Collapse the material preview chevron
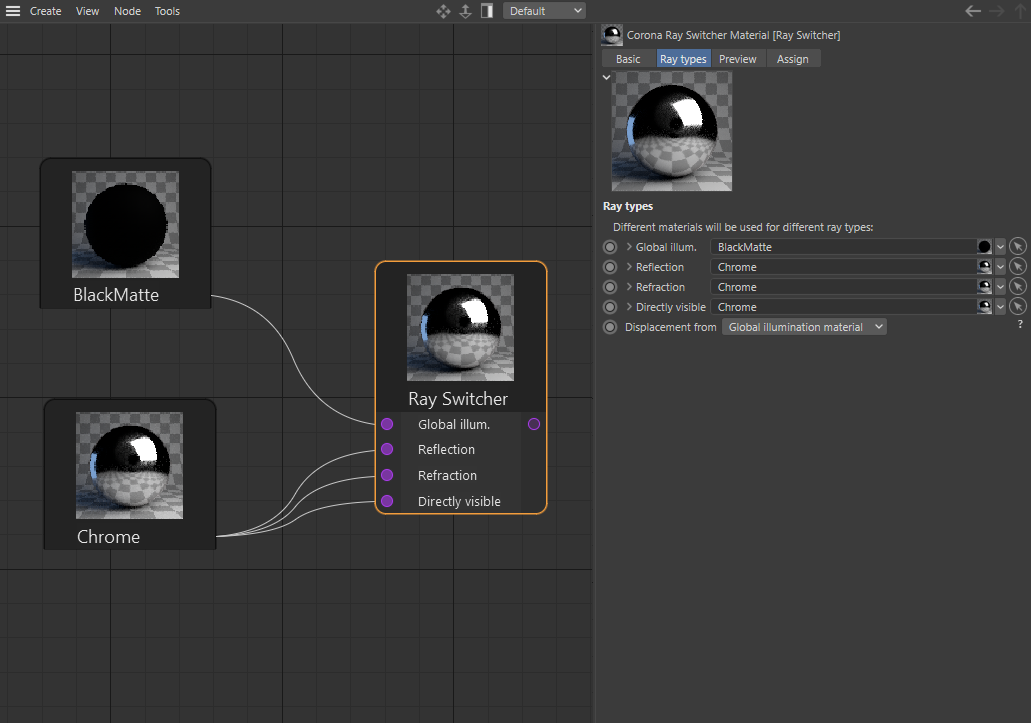 click(x=606, y=77)
